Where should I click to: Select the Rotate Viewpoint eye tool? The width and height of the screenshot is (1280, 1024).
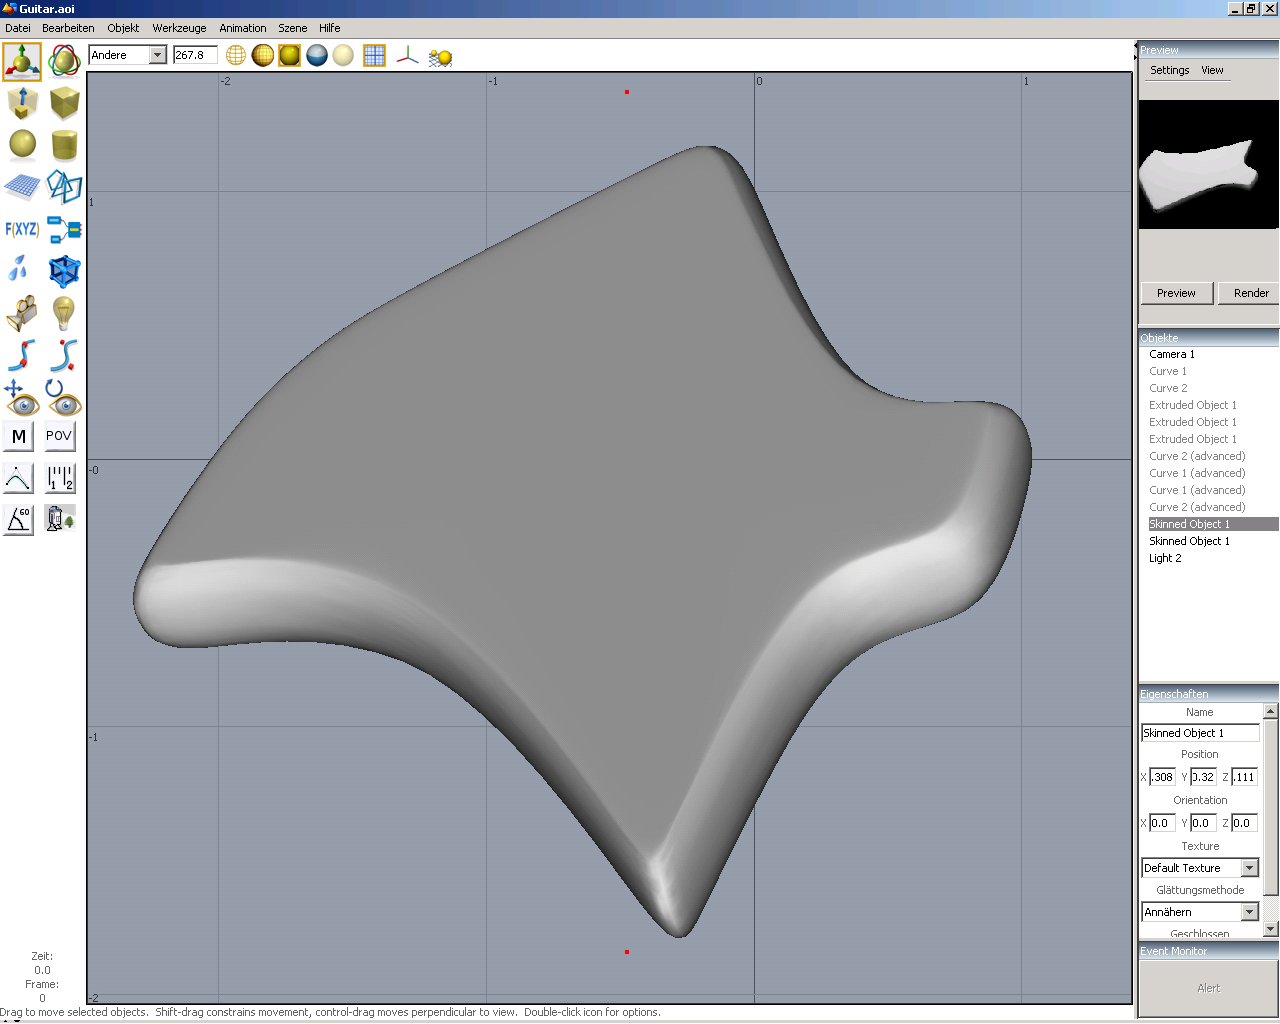pos(64,397)
